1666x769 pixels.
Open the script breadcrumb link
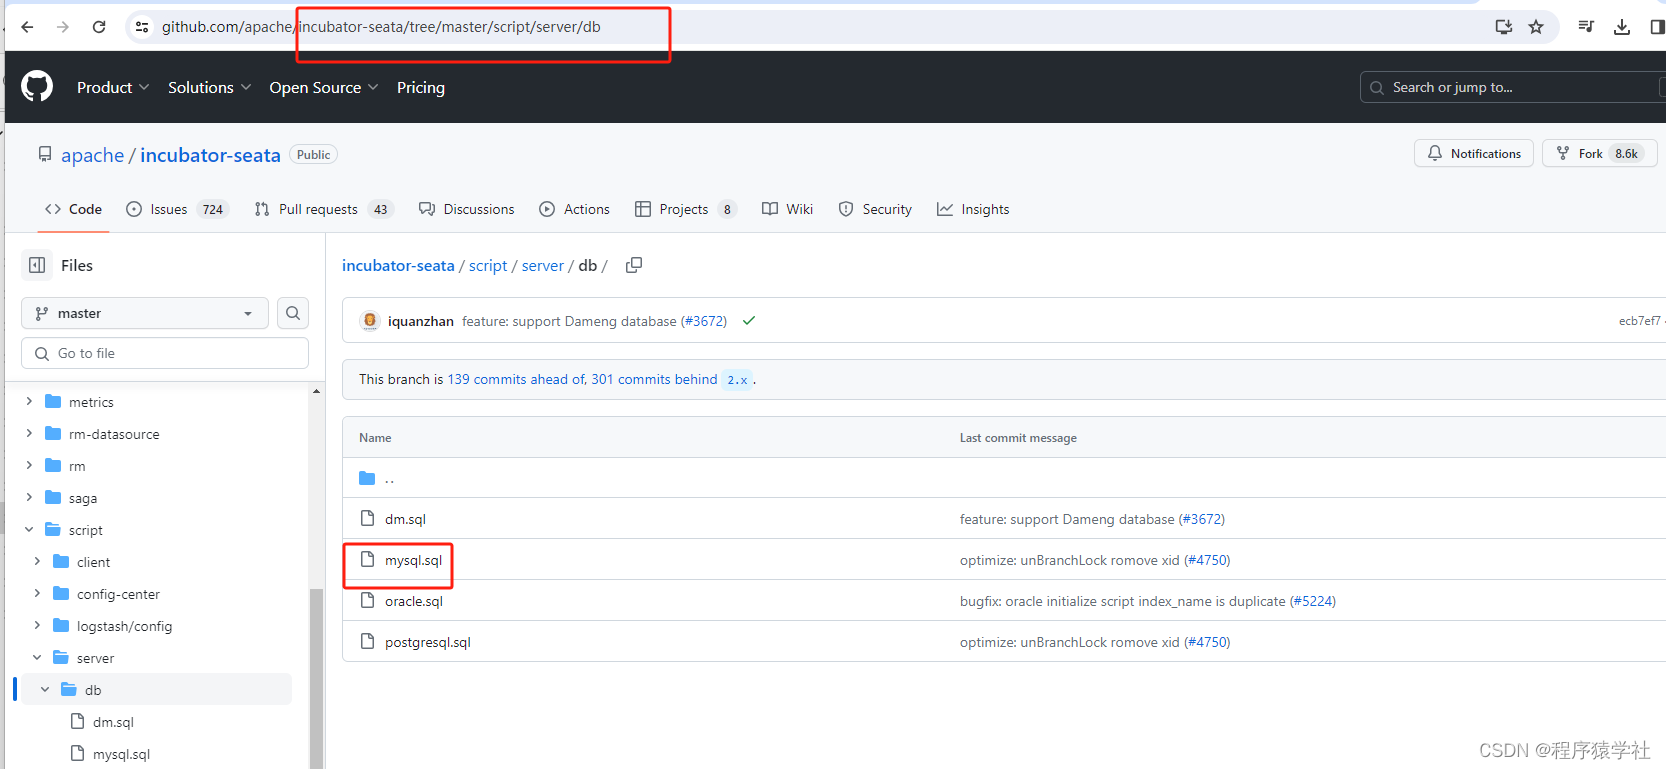pos(488,265)
